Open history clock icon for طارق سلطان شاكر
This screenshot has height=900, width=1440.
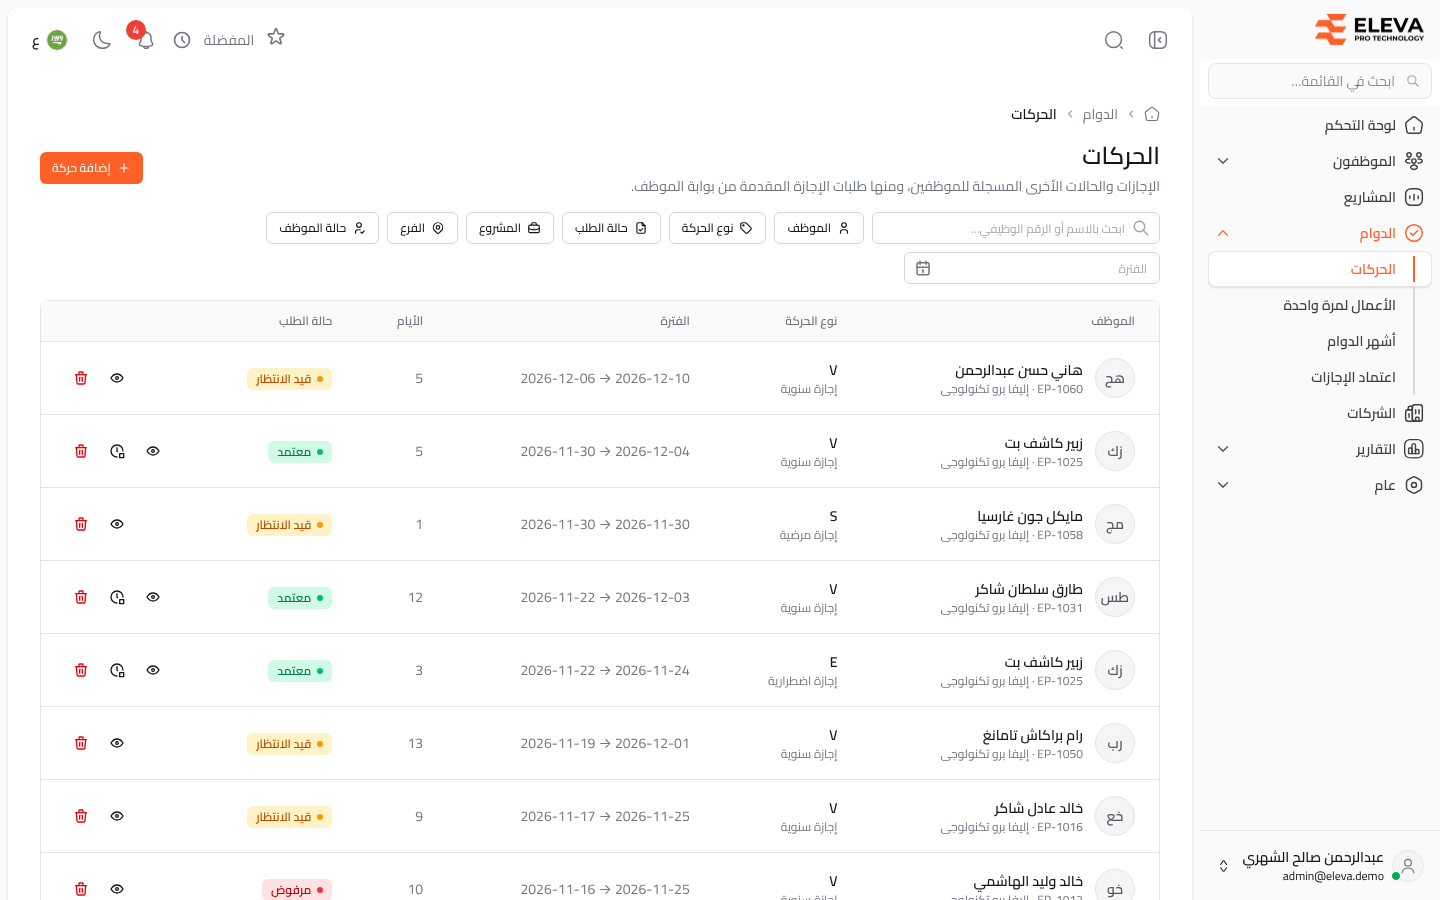(117, 597)
